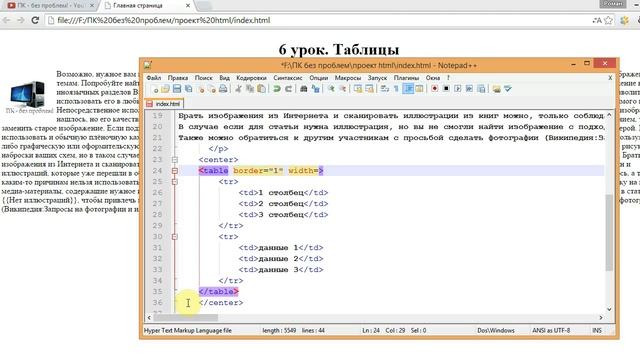Play back the recorded macro
The width and height of the screenshot is (640, 360).
coord(458,89)
